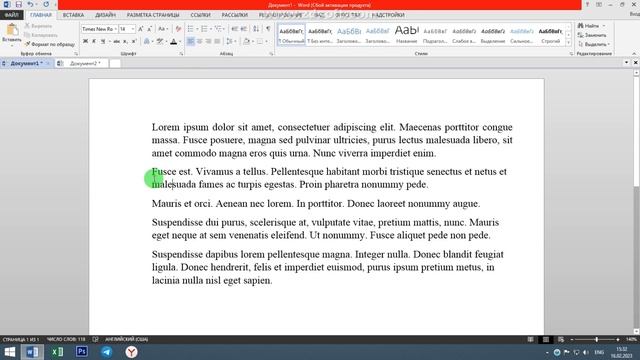Switch to the ССЫЛКИ ribbon tab
The image size is (640, 360).
tap(200, 15)
